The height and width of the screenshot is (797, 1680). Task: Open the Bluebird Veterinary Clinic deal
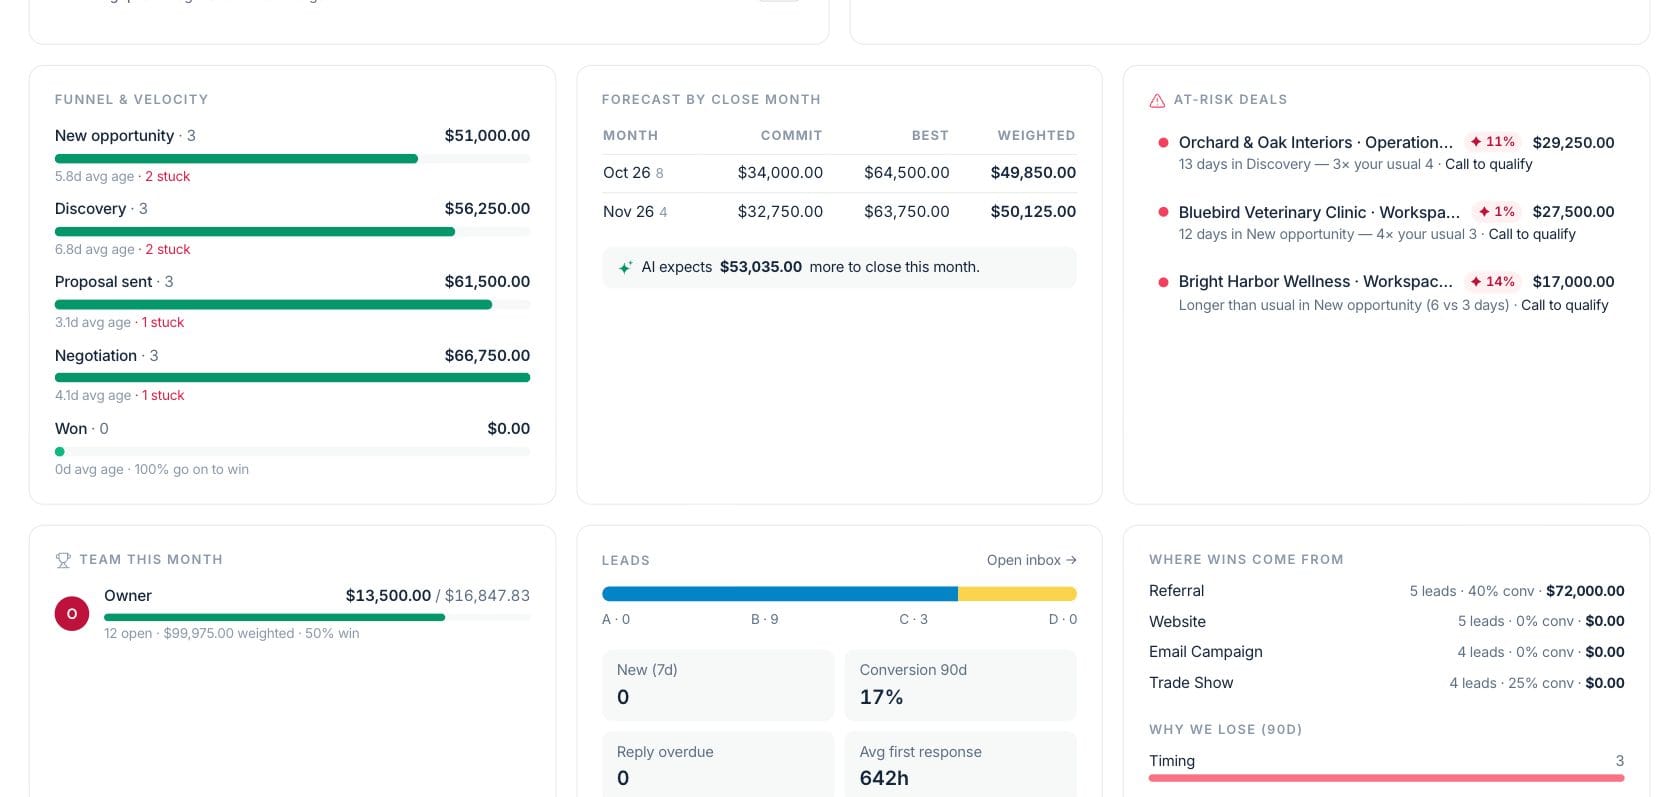pyautogui.click(x=1319, y=212)
